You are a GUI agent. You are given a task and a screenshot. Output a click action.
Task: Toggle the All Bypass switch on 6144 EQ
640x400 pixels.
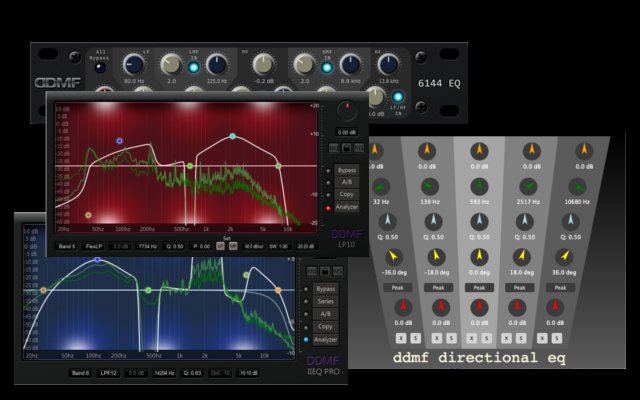tap(100, 66)
